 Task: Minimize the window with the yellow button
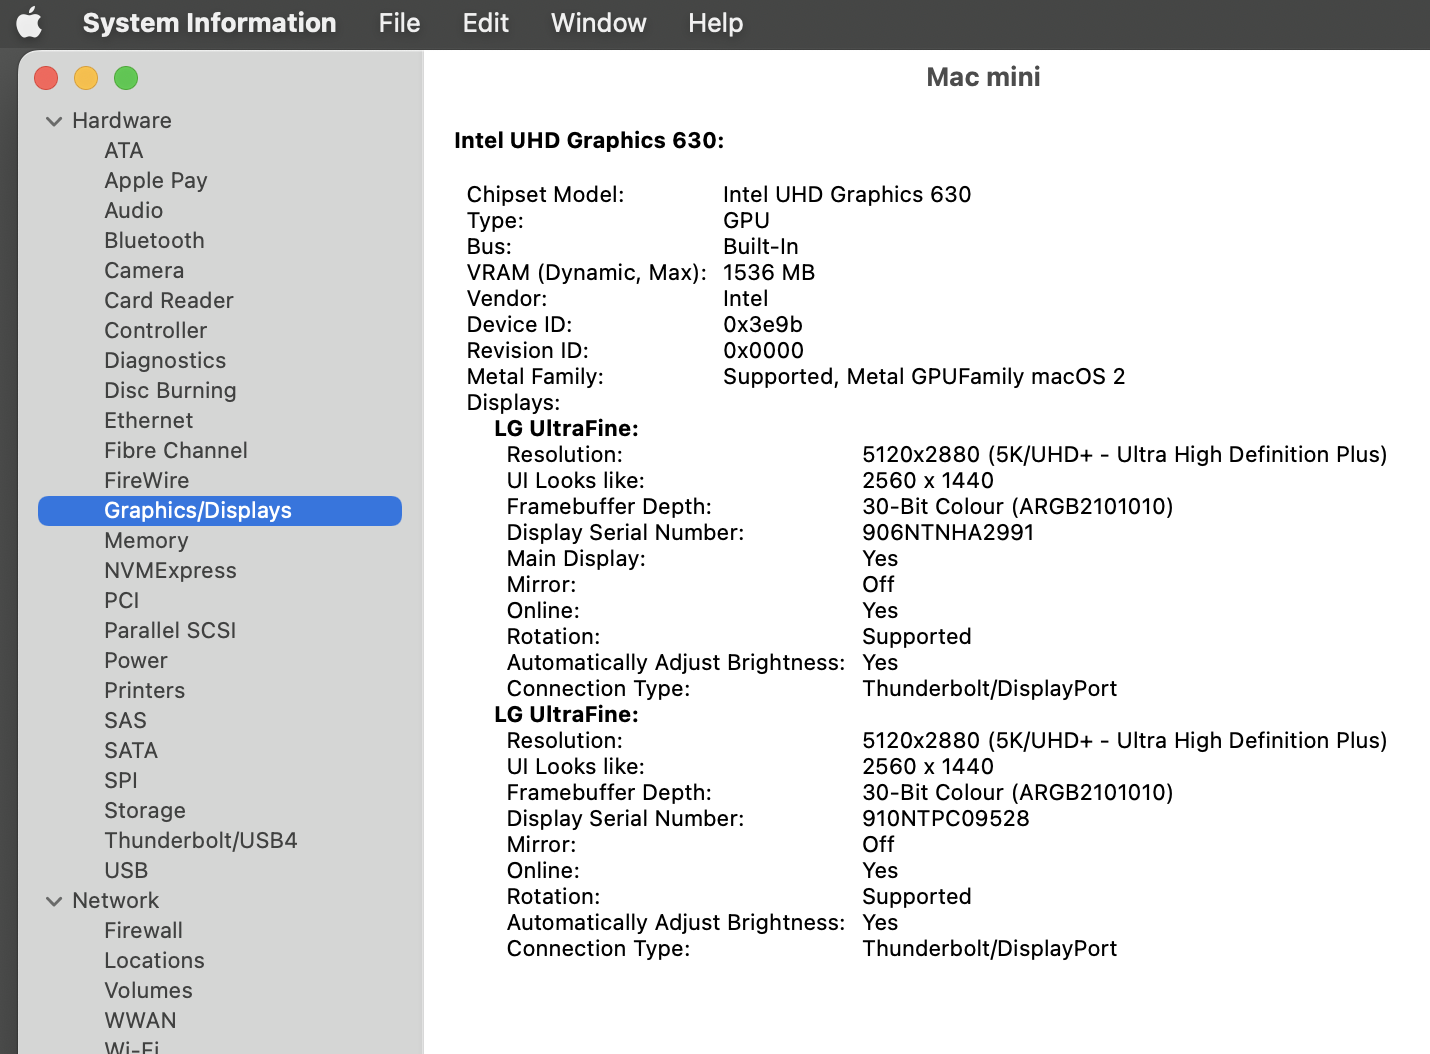click(86, 78)
